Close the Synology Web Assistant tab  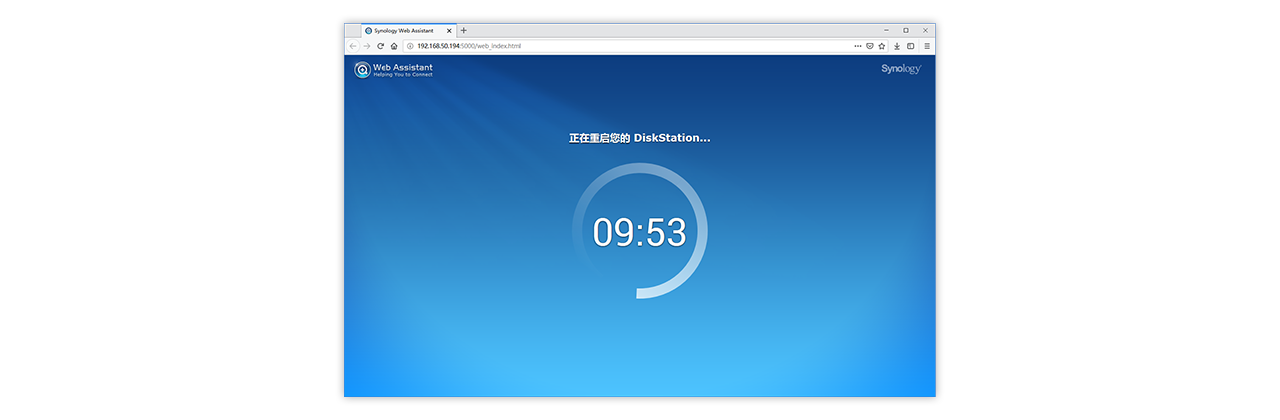point(449,31)
